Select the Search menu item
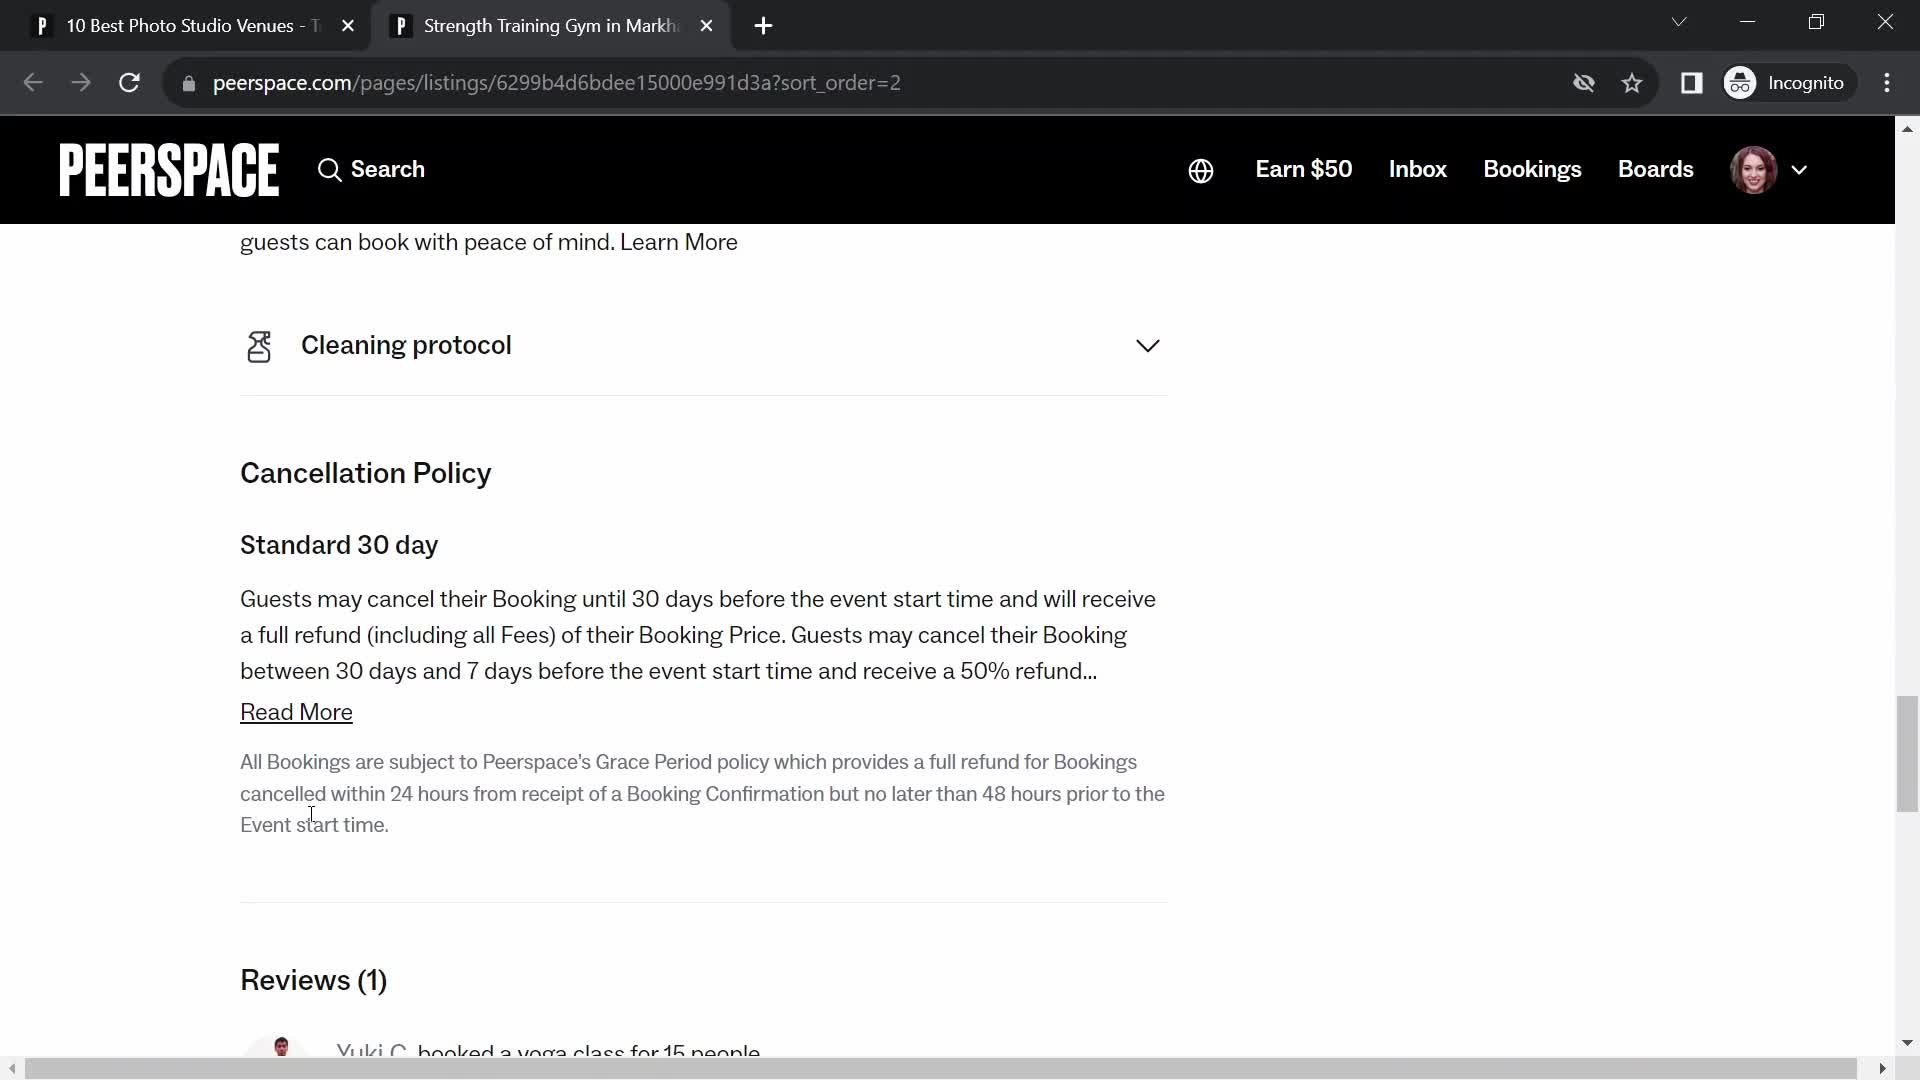 [371, 169]
